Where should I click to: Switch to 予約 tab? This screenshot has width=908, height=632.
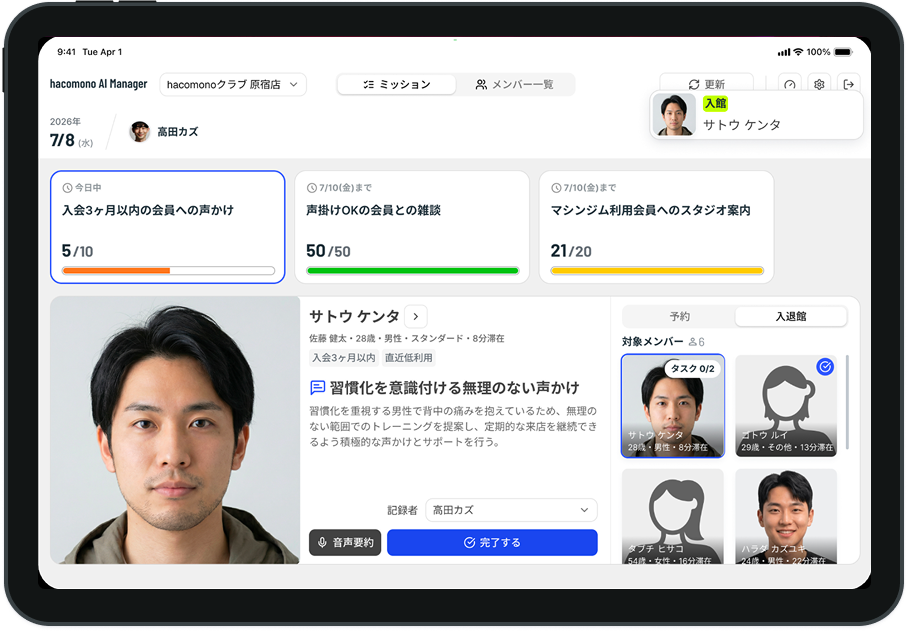tap(679, 317)
